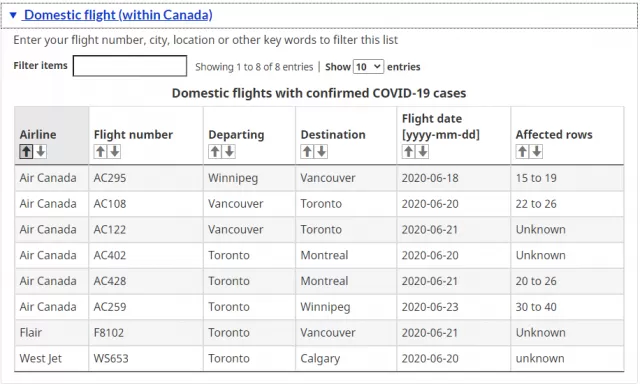This screenshot has height=384, width=640.
Task: Collapse the Domestic flight section triangle
Action: click(13, 16)
